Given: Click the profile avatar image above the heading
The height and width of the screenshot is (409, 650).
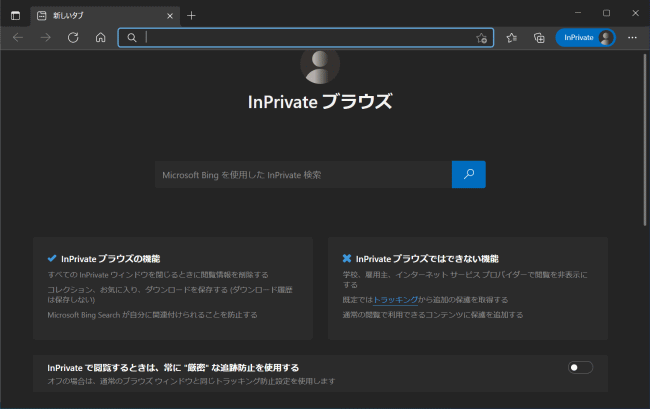Looking at the screenshot, I should point(320,66).
